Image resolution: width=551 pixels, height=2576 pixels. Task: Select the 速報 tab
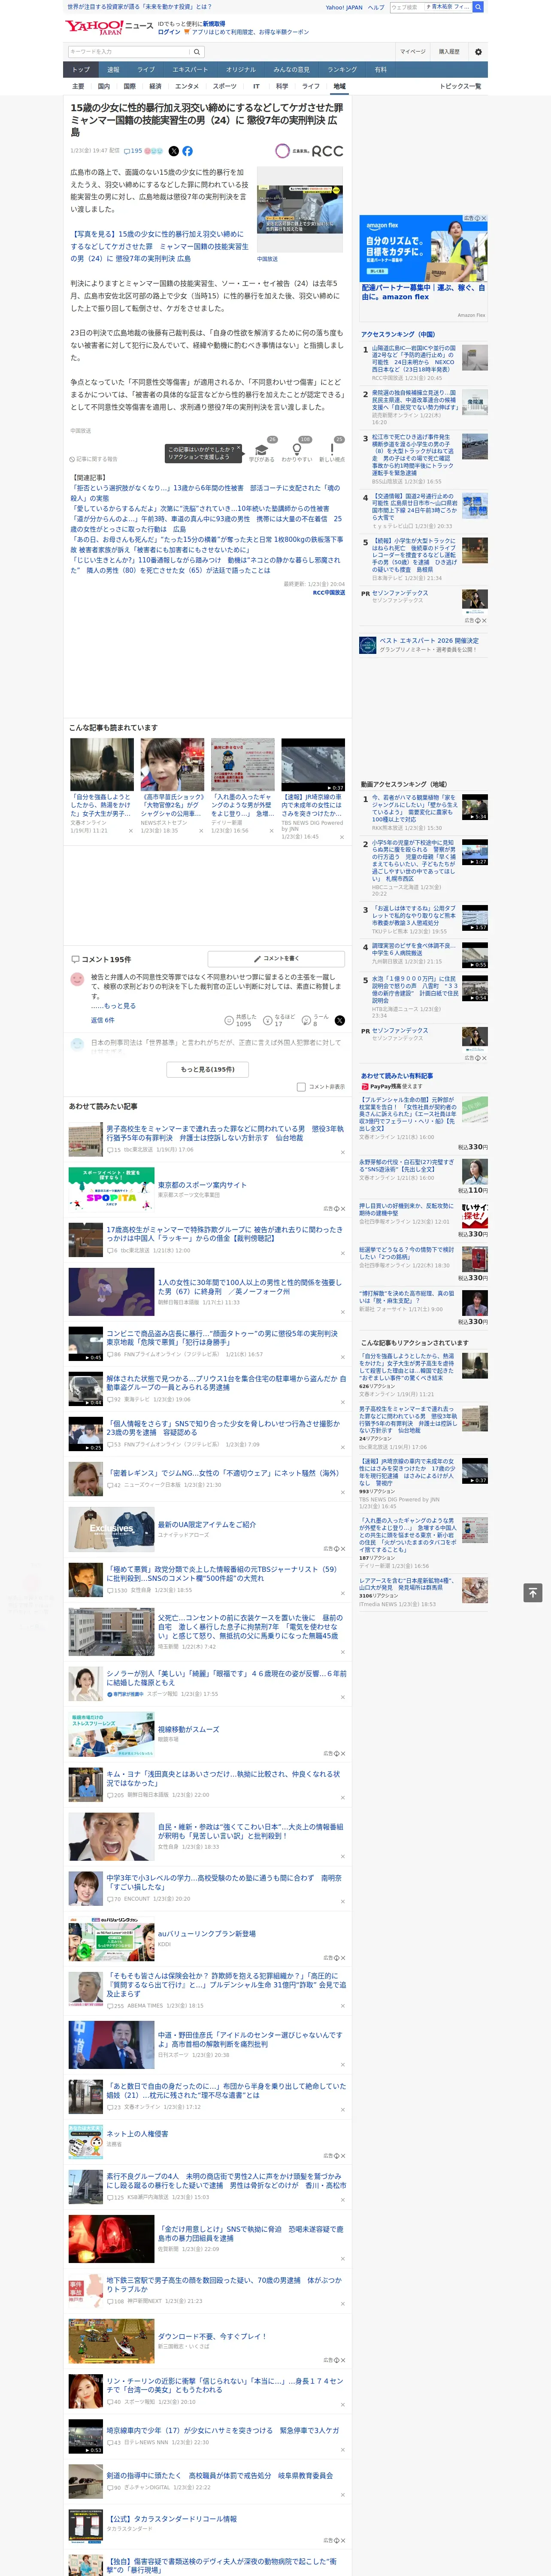113,70
